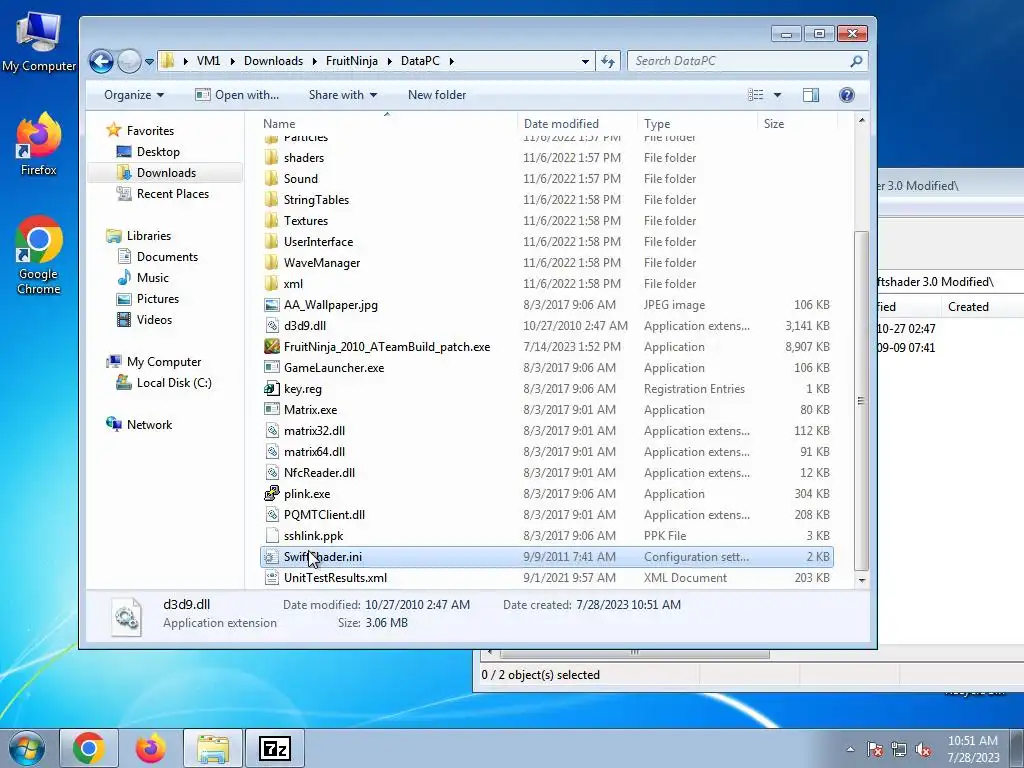This screenshot has width=1024, height=768.
Task: Click the search magnifier icon
Action: click(856, 61)
